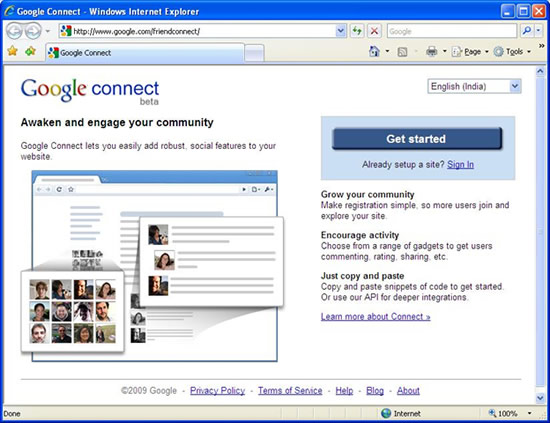Click 'Awaken and engage your community' heading

point(117,122)
